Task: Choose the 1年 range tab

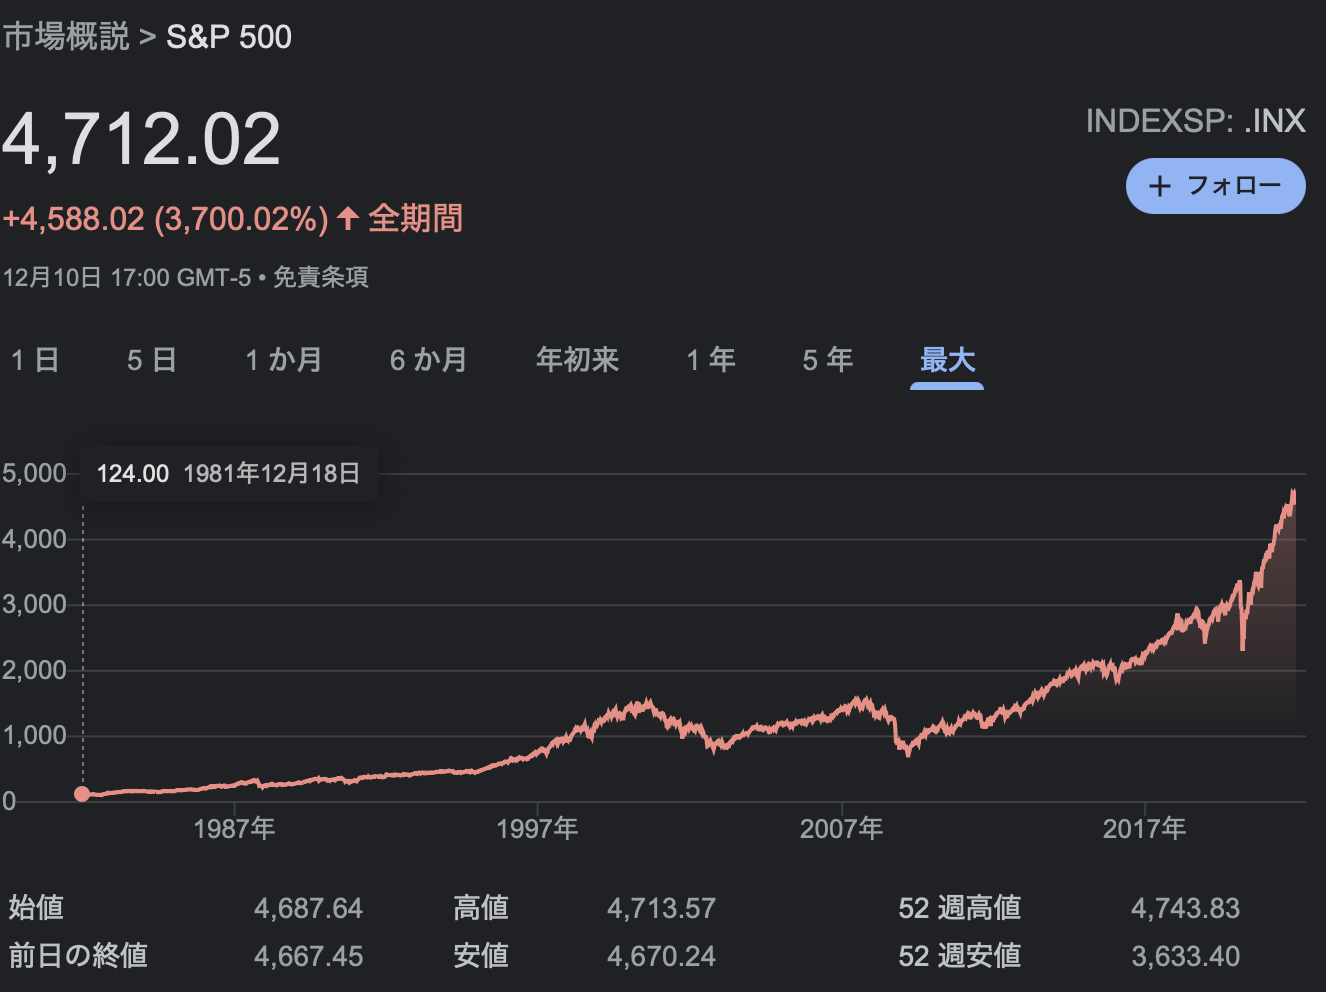Action: pos(711,360)
